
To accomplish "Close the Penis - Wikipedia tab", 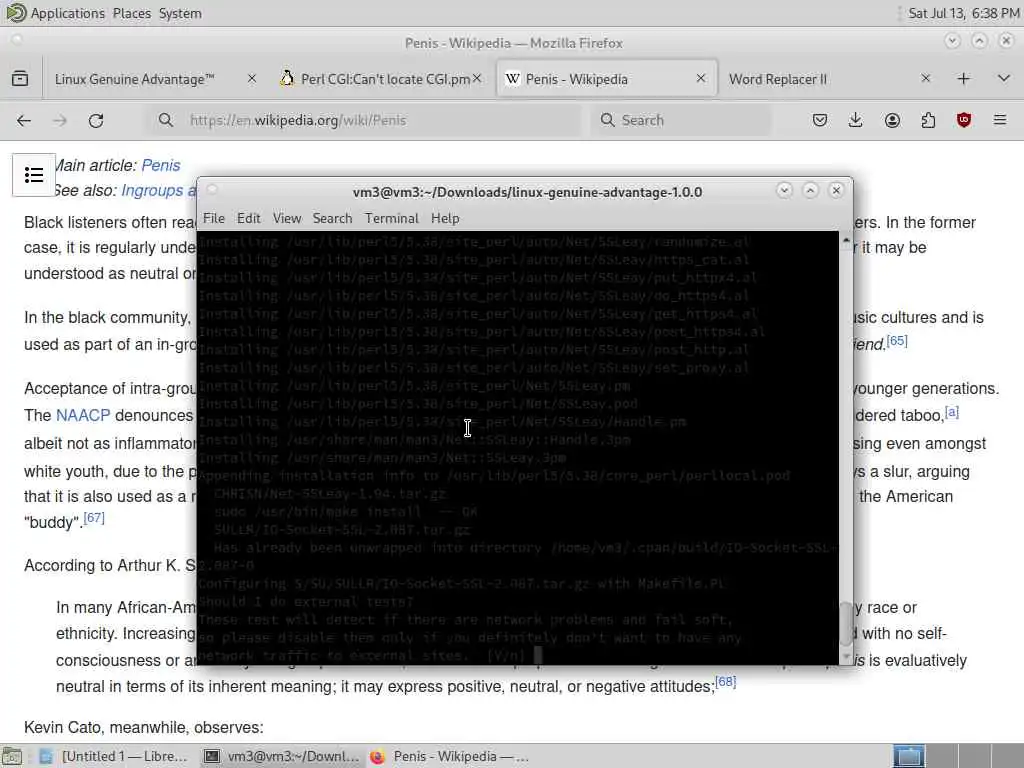I will (x=701, y=78).
